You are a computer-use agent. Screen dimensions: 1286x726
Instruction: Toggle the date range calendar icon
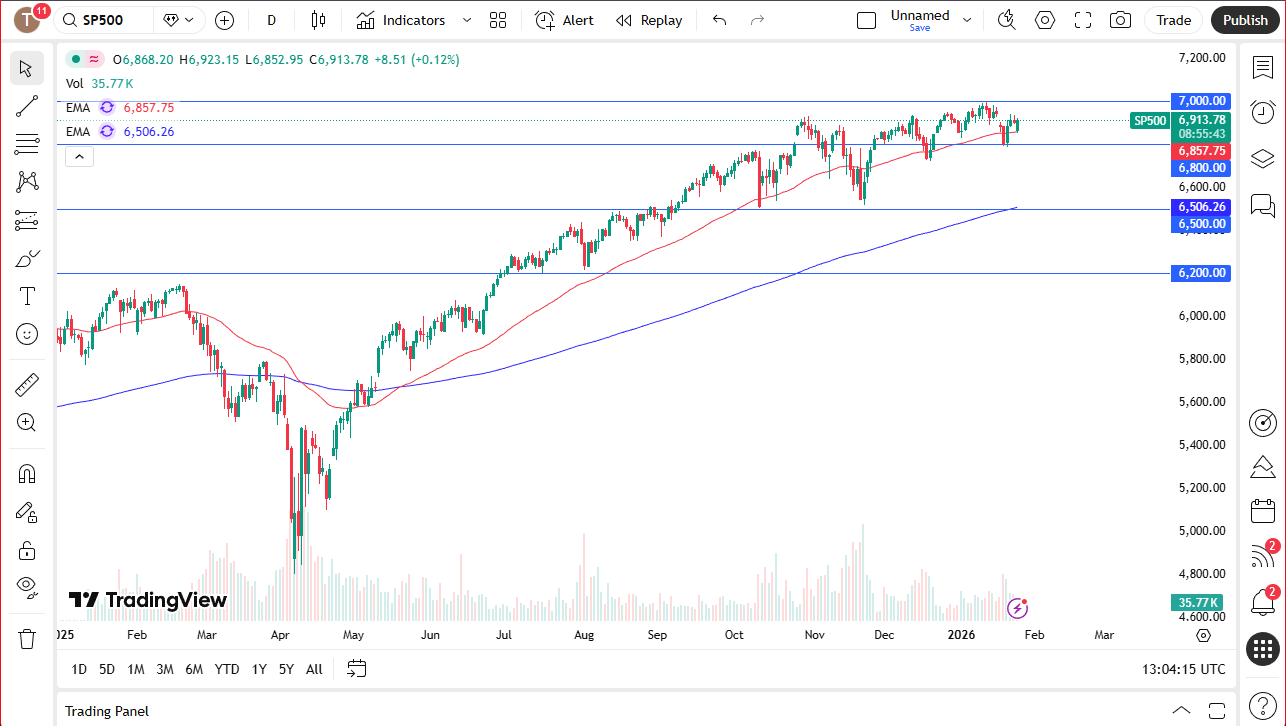coord(357,669)
